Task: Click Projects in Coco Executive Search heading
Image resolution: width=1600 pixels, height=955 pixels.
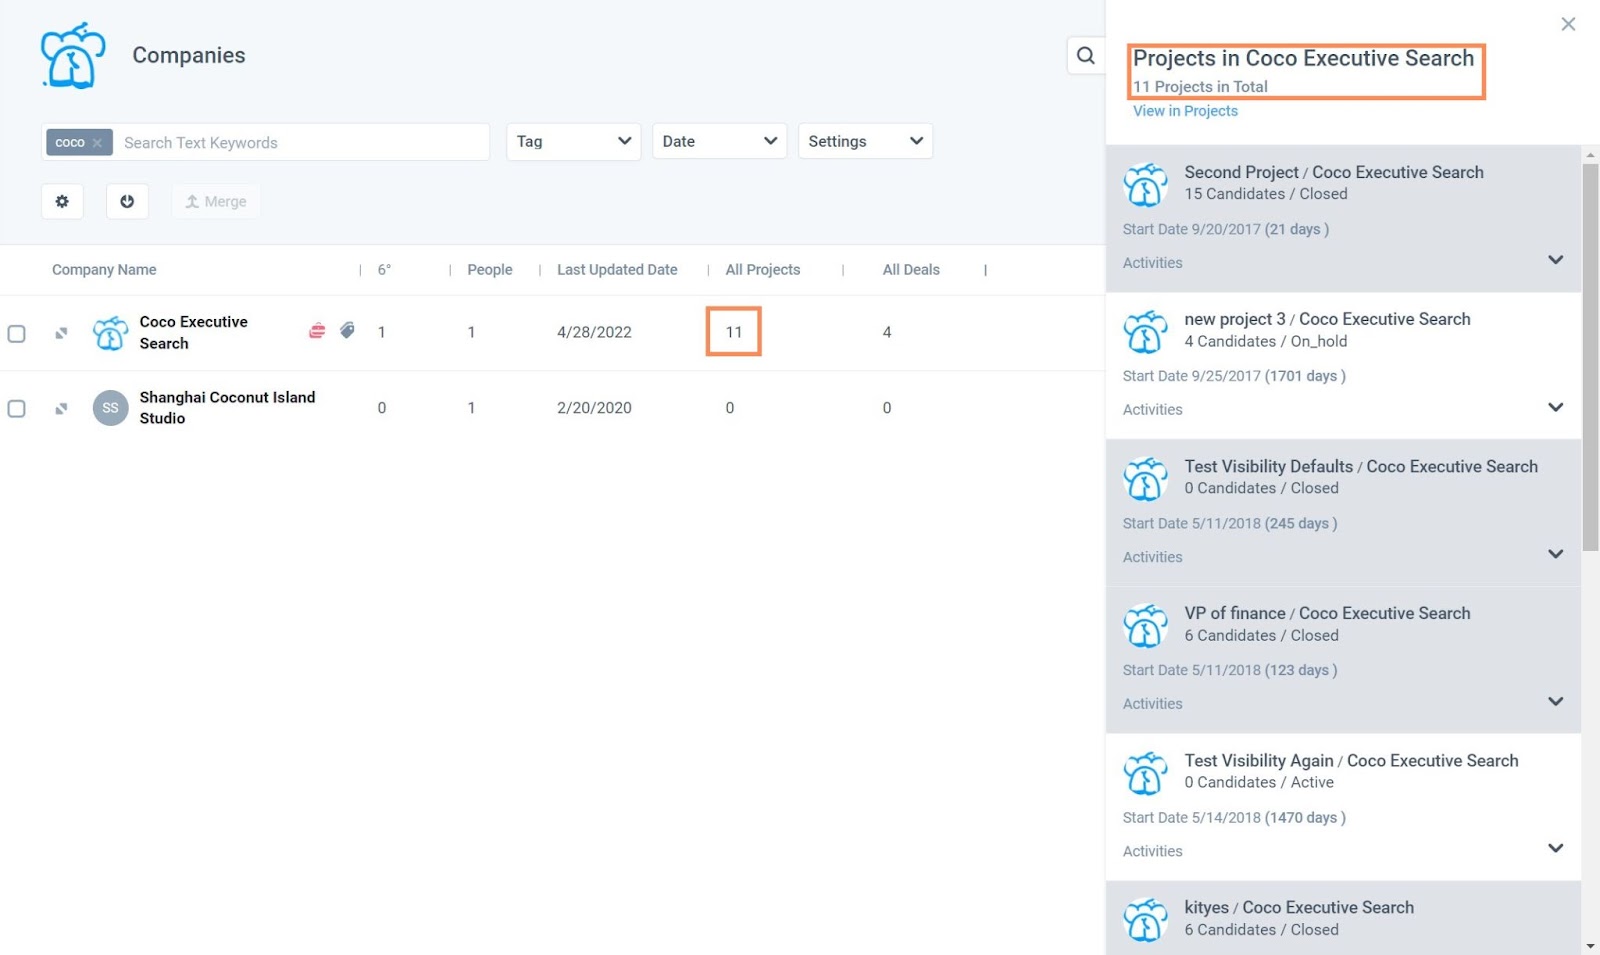Action: point(1303,59)
